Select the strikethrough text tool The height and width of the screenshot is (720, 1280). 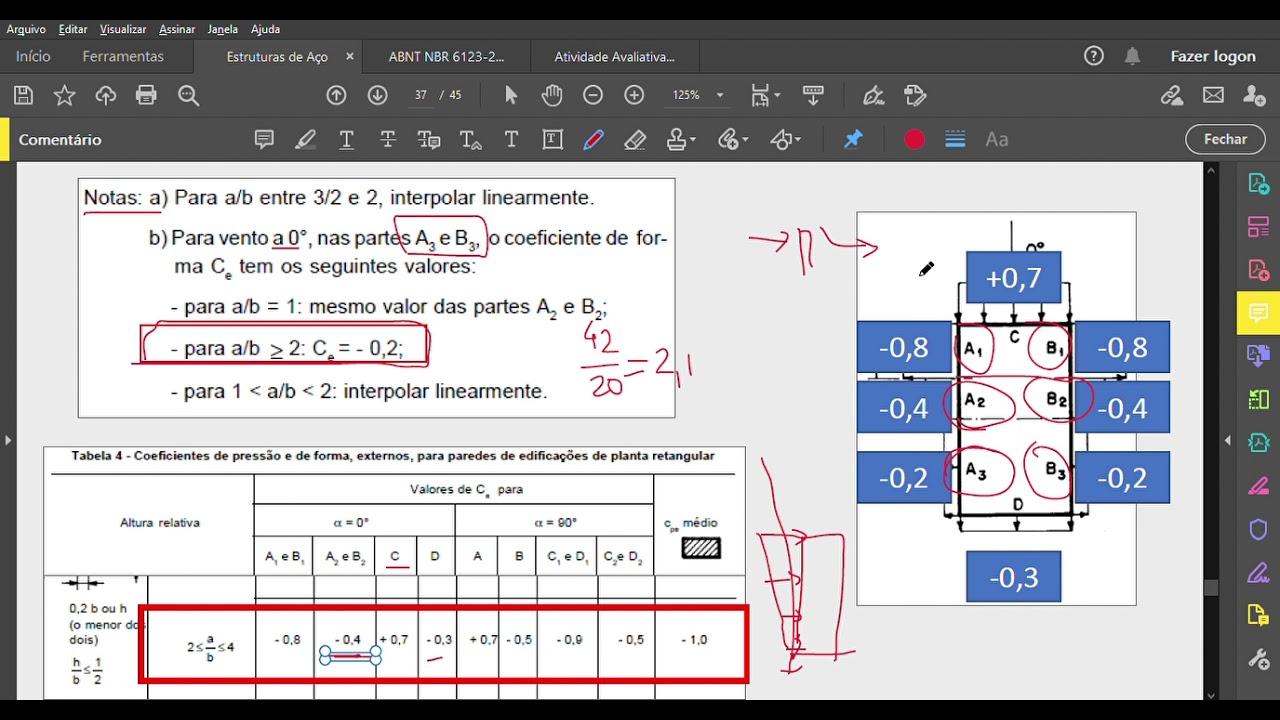tap(388, 140)
